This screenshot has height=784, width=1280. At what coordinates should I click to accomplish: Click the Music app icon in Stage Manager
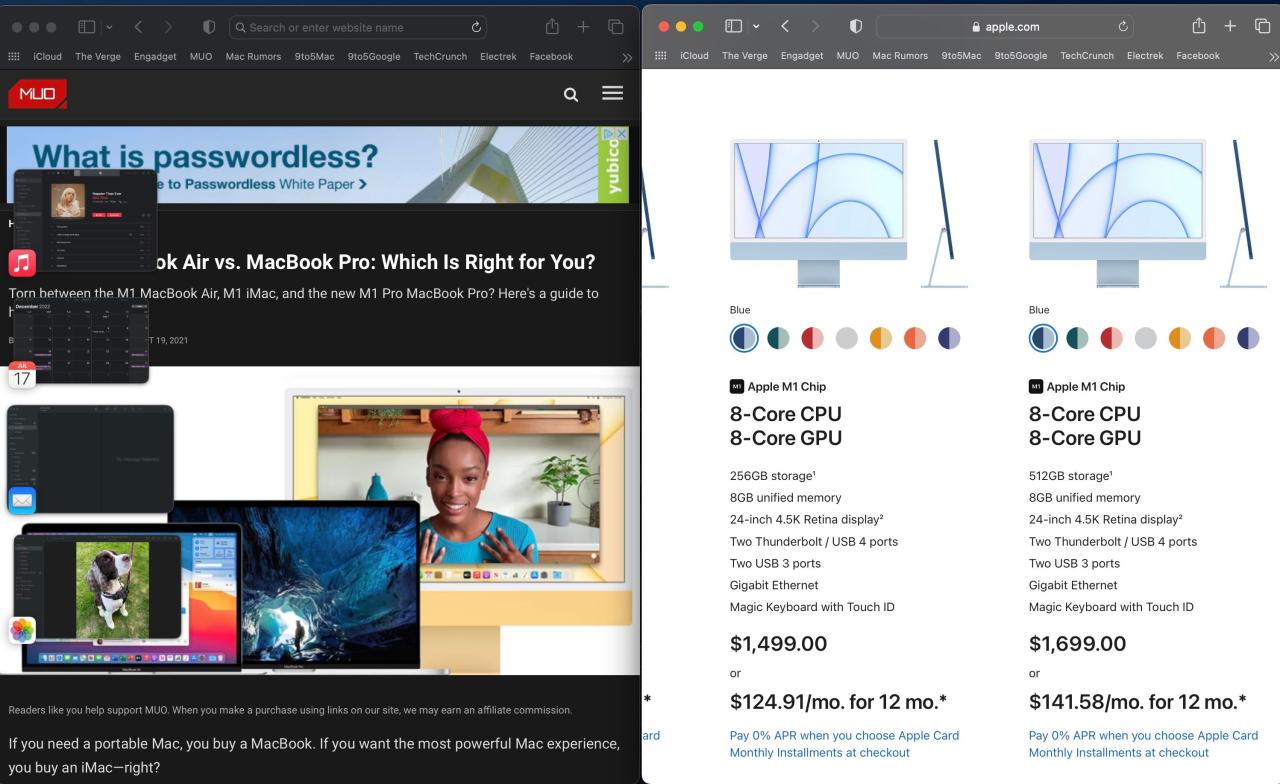tap(22, 263)
